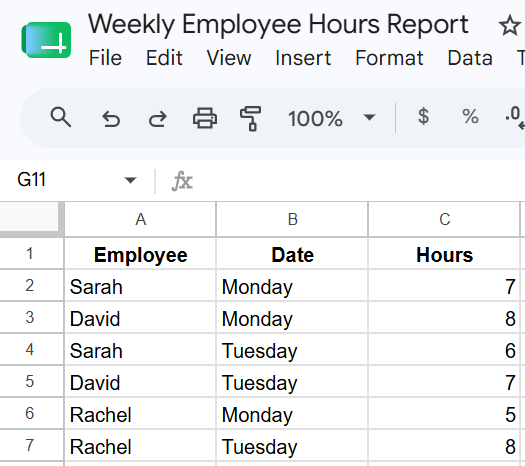Select hours value 8 in row 7

coord(444,445)
